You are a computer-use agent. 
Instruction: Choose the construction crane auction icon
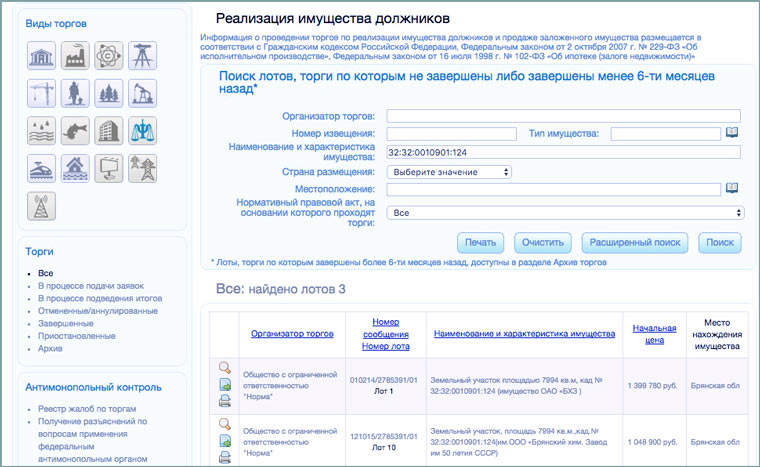(x=41, y=93)
